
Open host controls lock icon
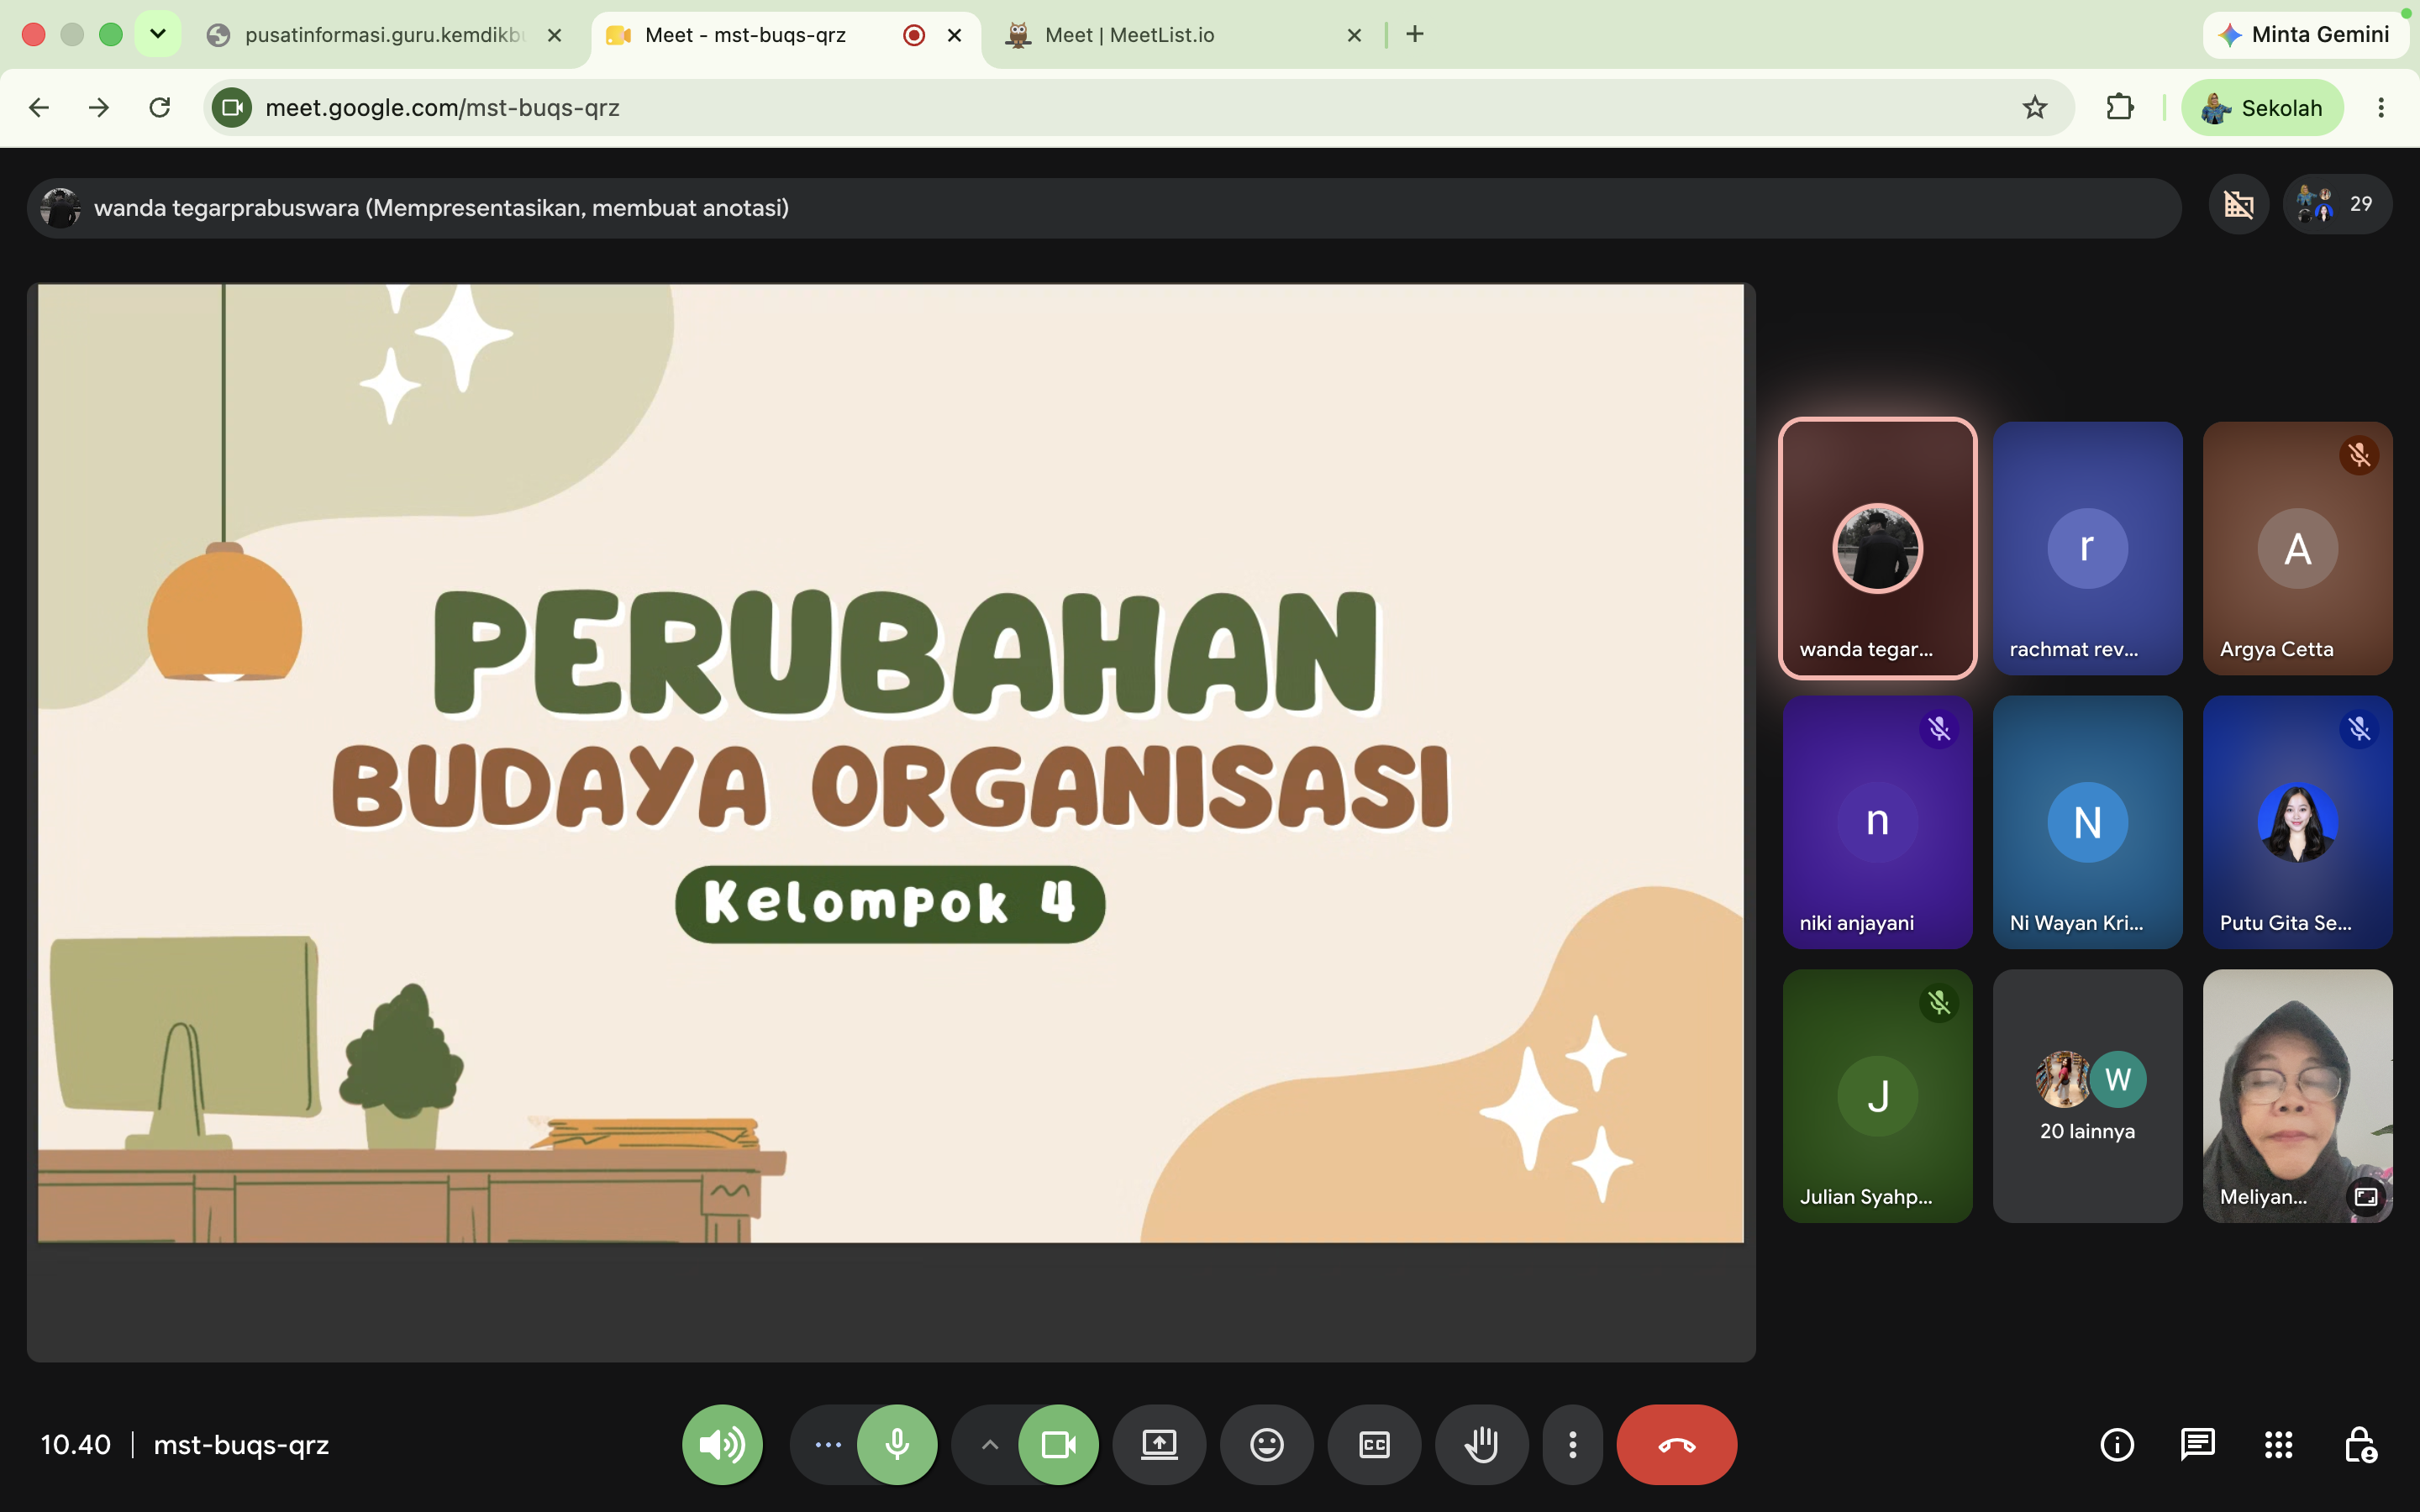(2360, 1444)
